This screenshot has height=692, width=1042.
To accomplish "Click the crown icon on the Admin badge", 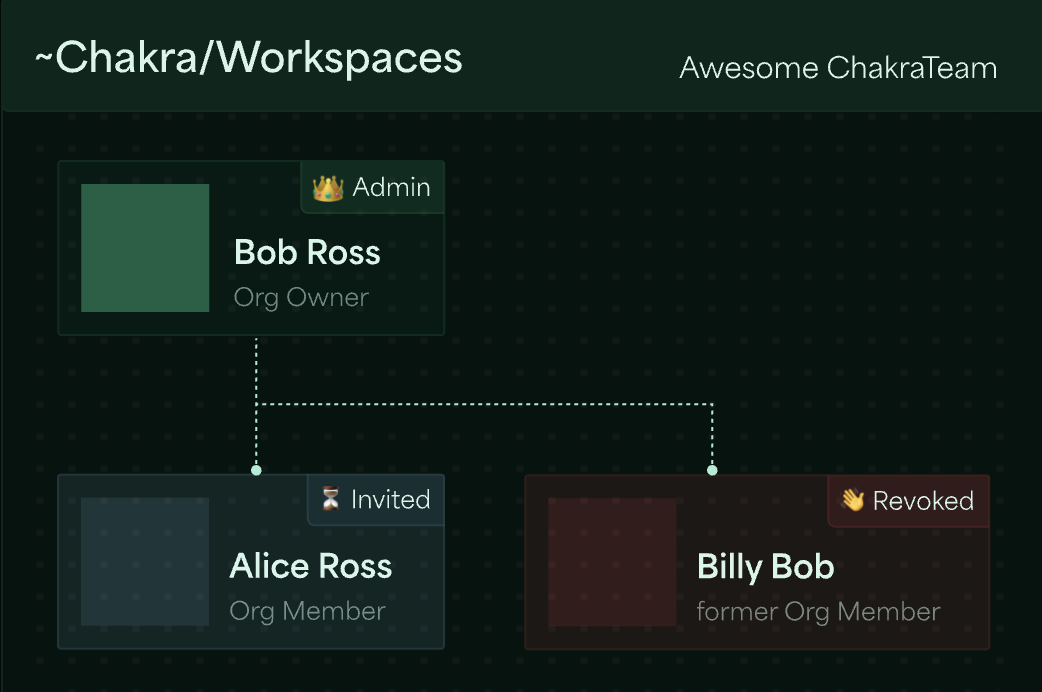I will pyautogui.click(x=328, y=188).
